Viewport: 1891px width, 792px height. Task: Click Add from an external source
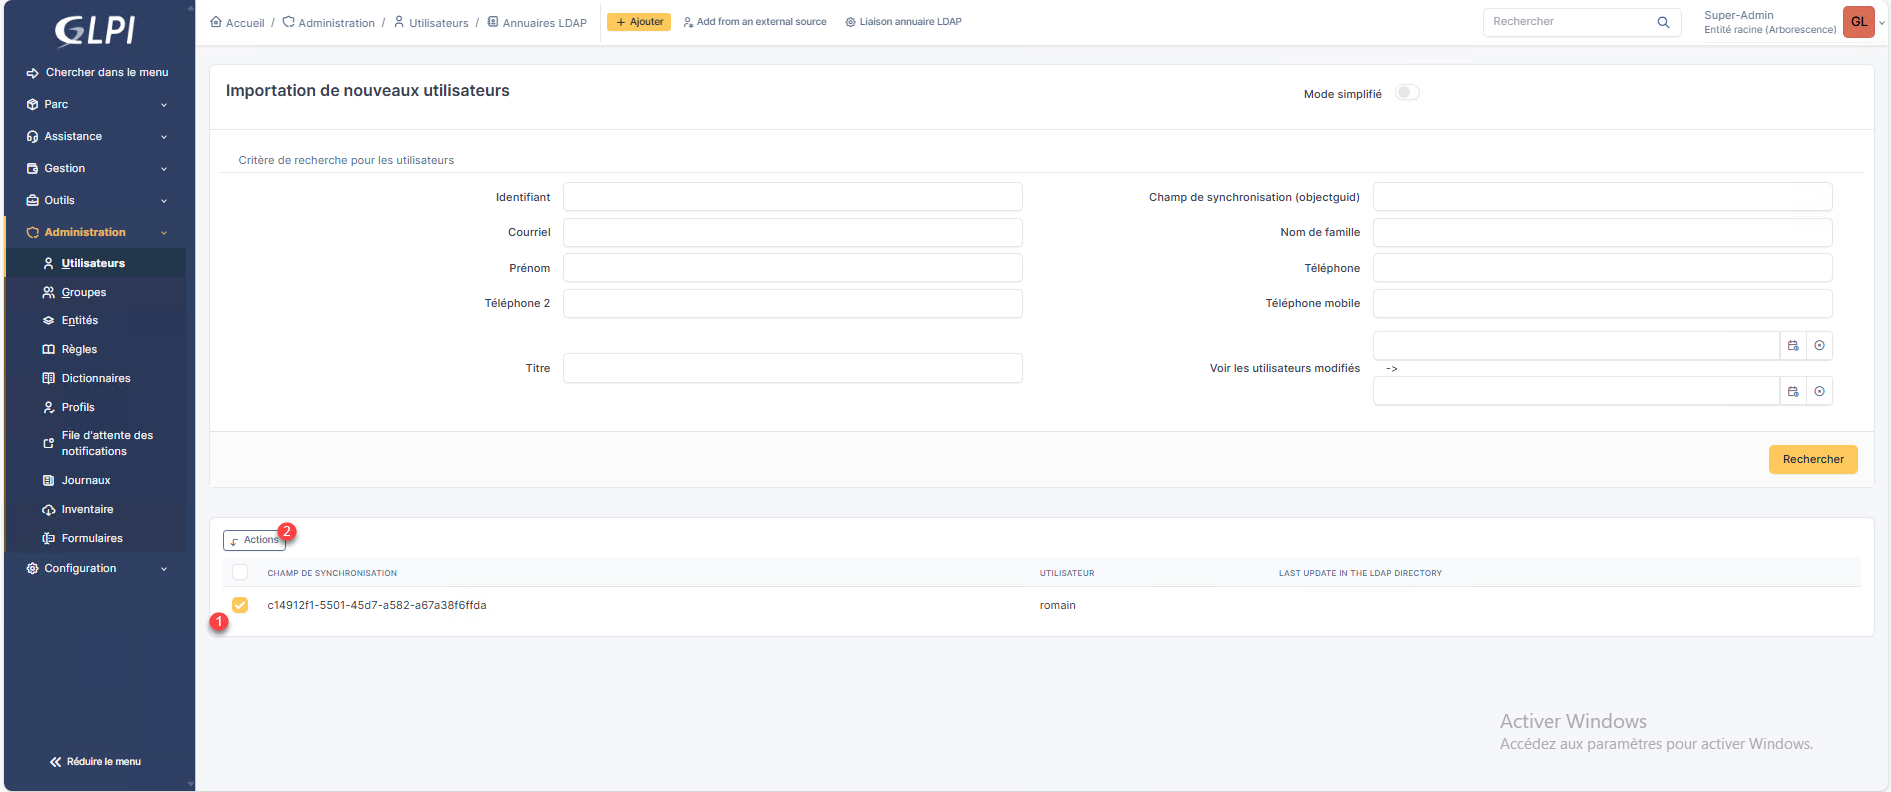755,22
